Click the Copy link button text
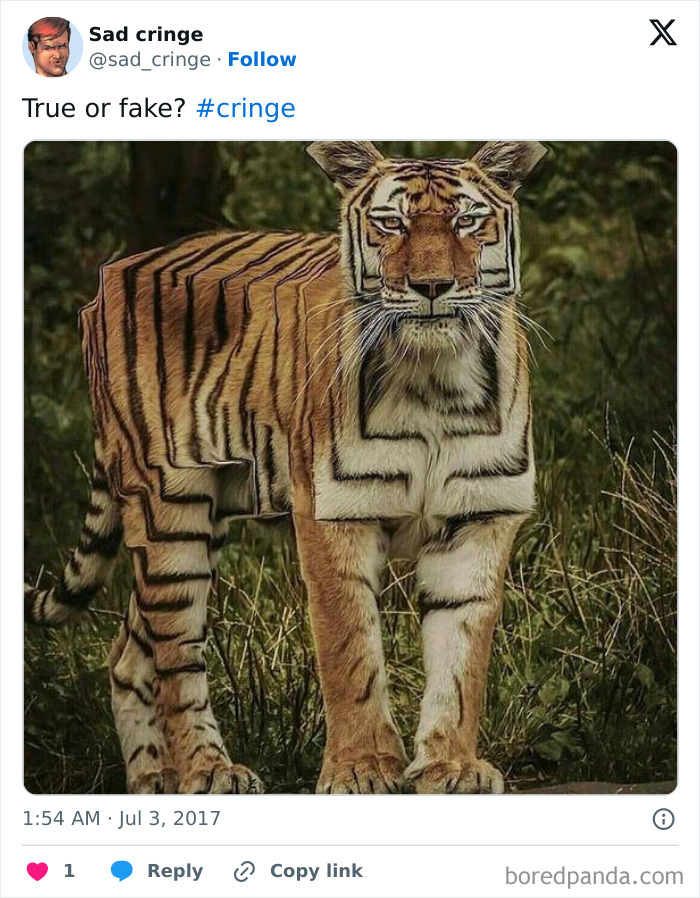Image resolution: width=700 pixels, height=898 pixels. 316,871
